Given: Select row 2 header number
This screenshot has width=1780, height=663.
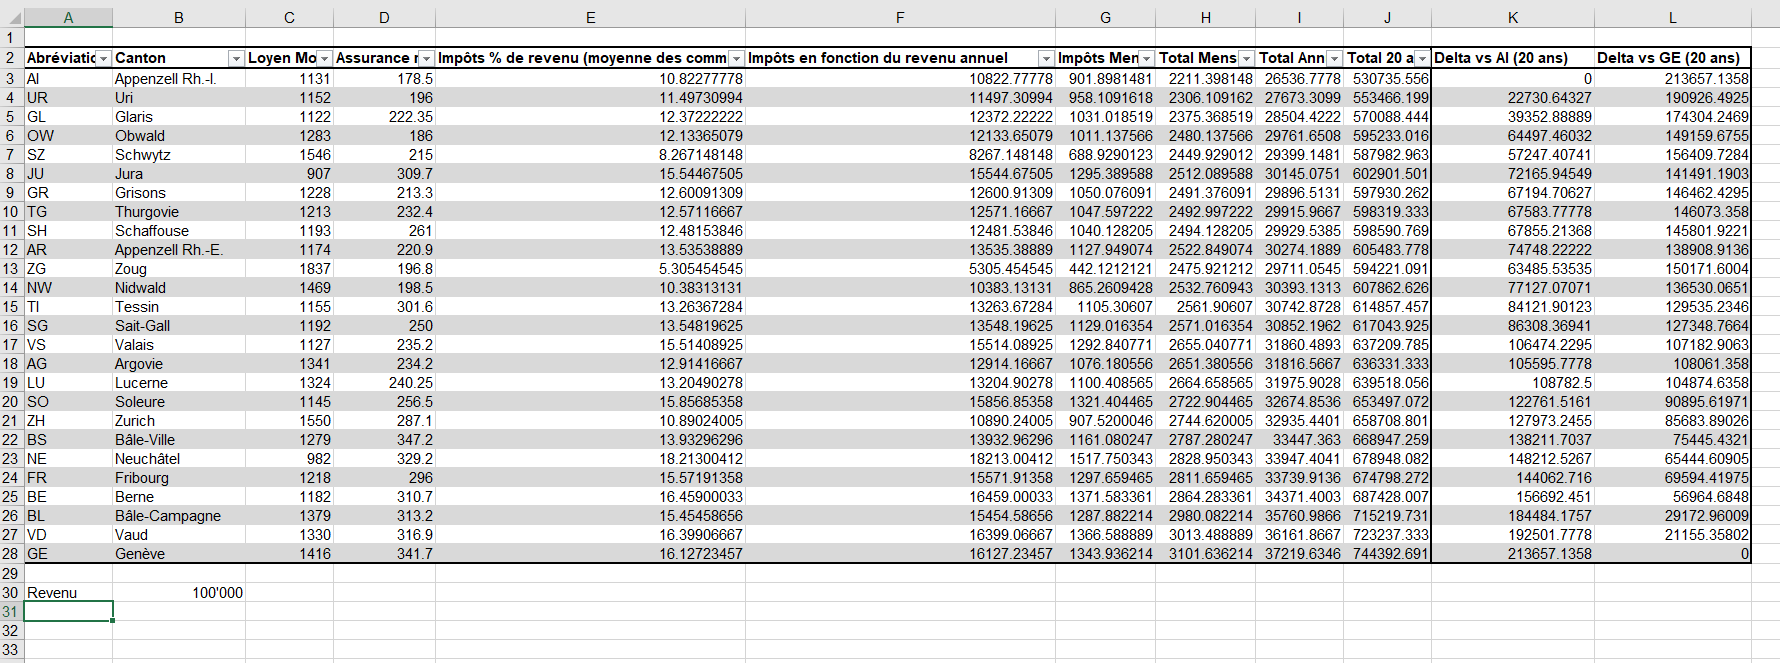Looking at the screenshot, I should [x=11, y=58].
